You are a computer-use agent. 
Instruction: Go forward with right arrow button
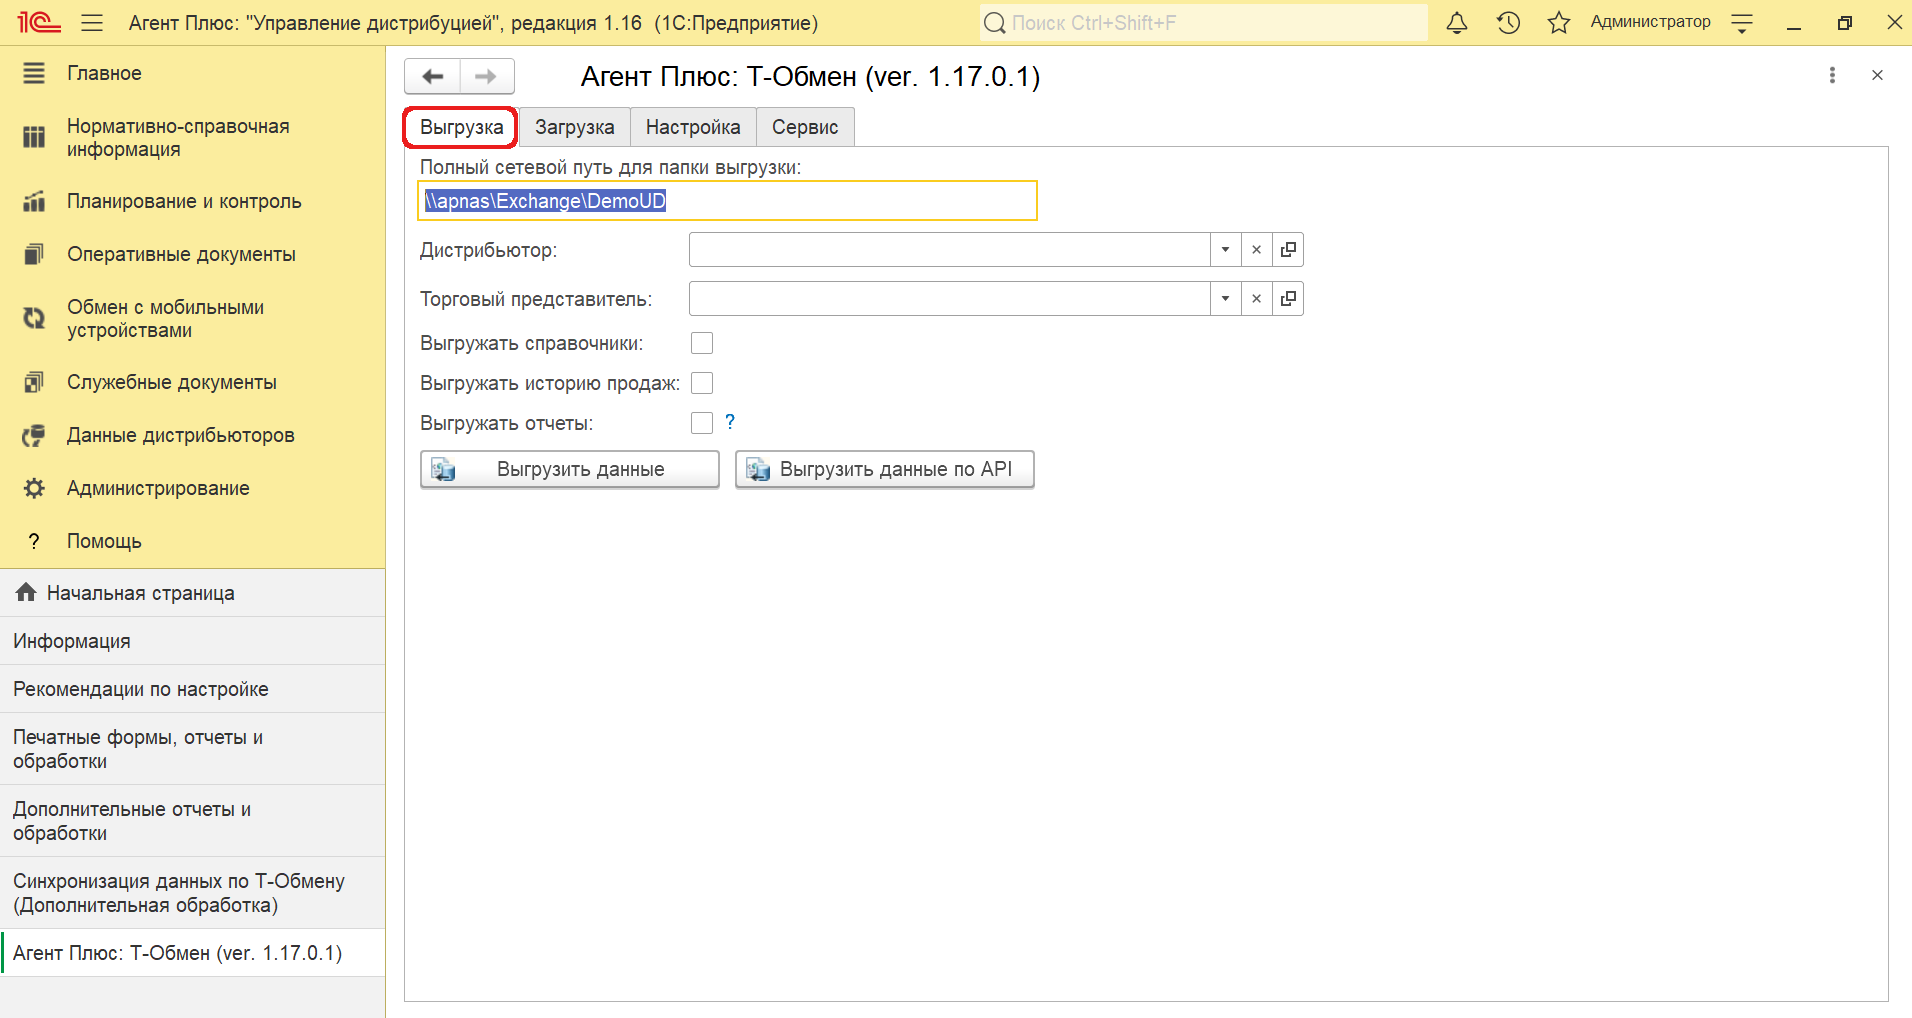[x=487, y=76]
